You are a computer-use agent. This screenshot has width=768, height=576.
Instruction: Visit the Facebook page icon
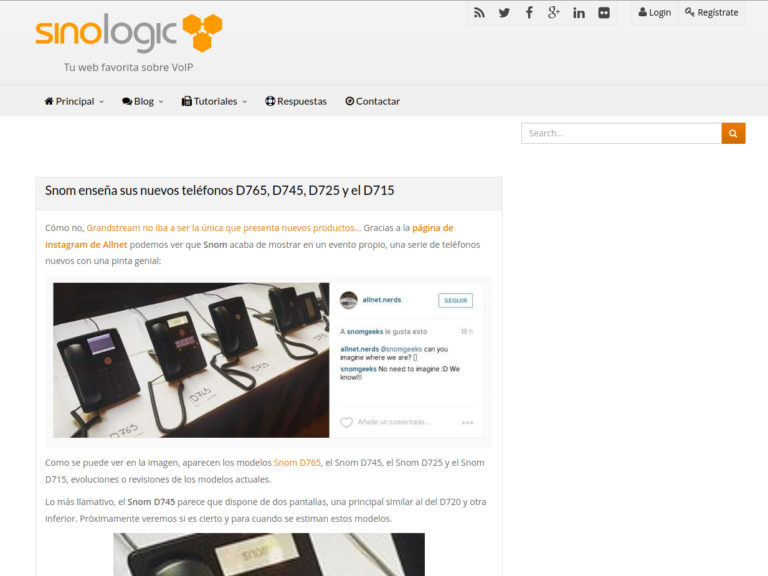(x=529, y=13)
